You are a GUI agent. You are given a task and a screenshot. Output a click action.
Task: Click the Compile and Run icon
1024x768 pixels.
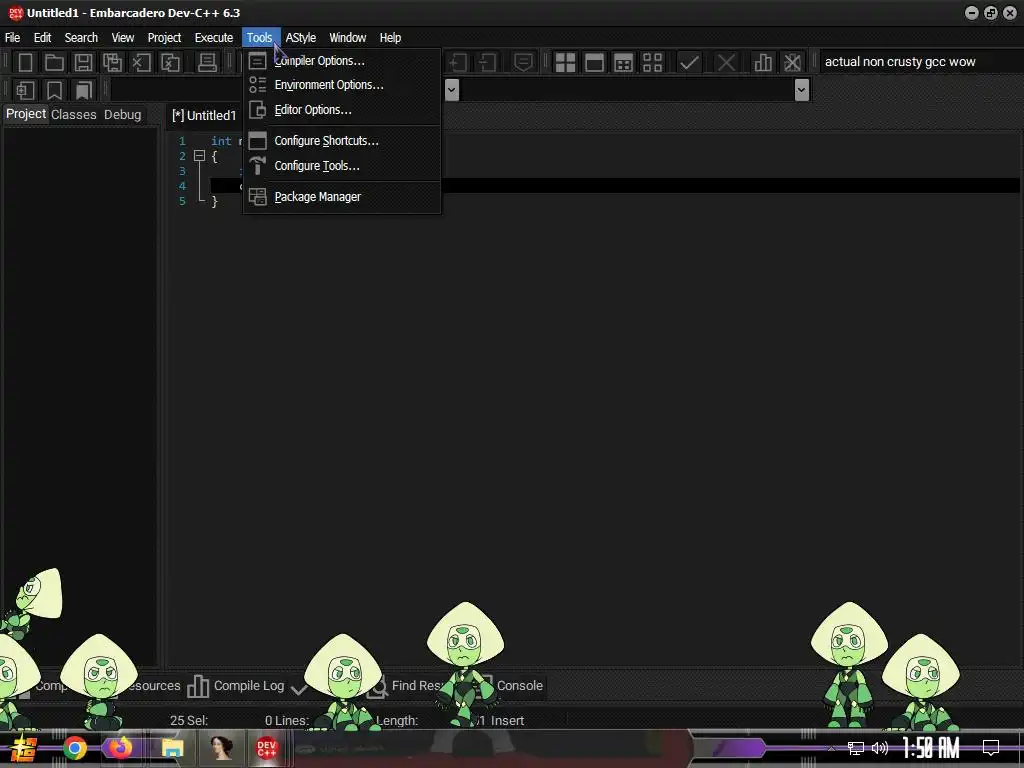(x=624, y=63)
